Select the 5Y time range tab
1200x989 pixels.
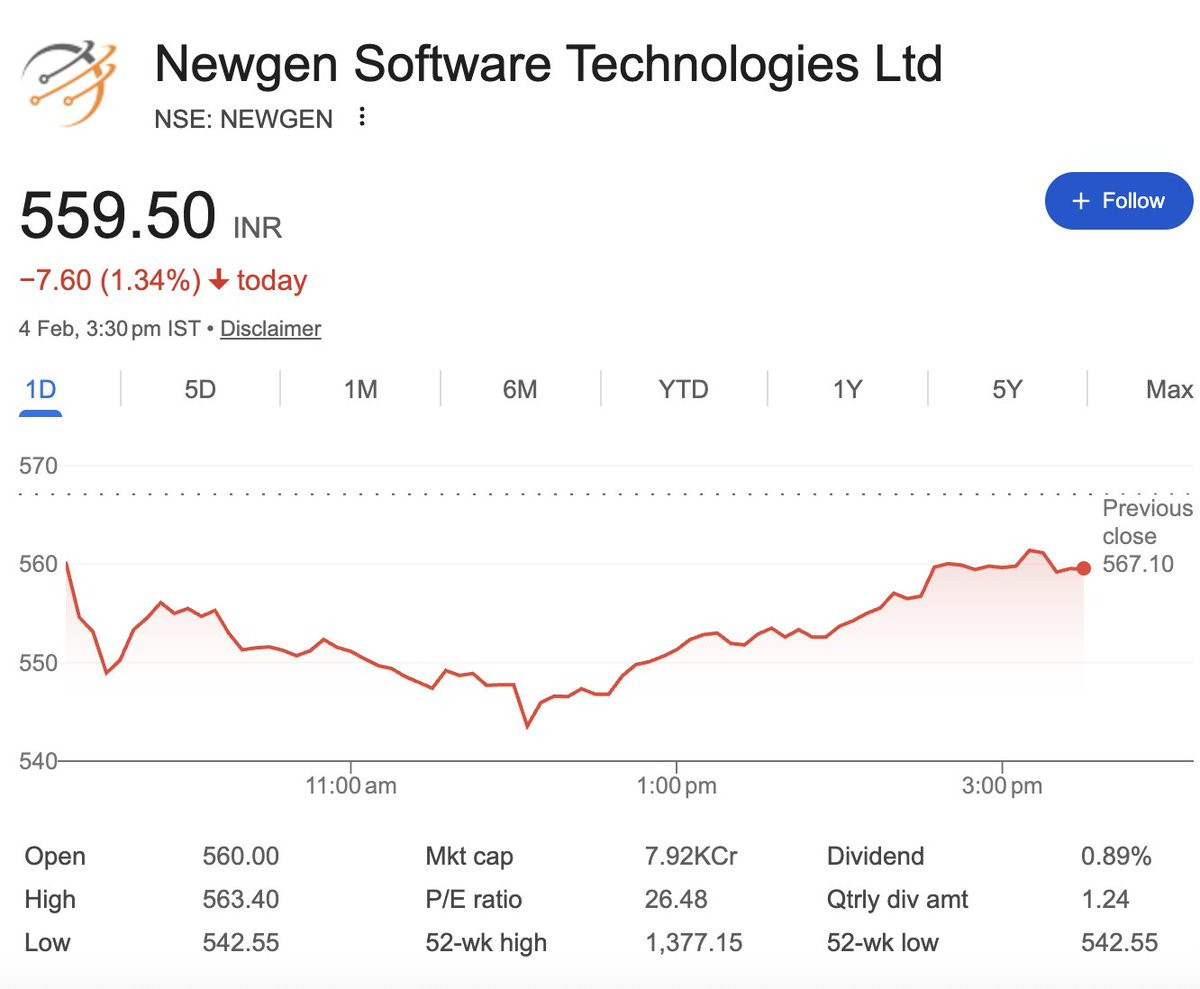click(1007, 389)
